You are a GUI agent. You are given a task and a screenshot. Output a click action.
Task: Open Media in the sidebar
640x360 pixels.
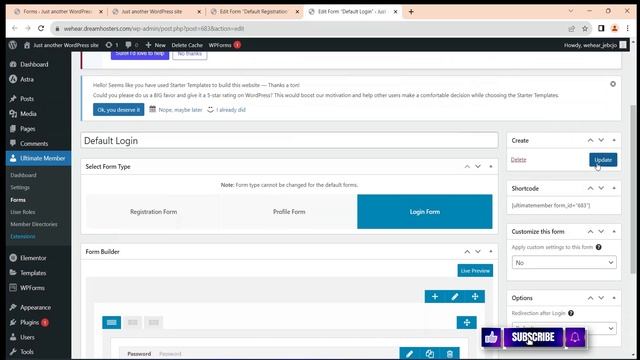pyautogui.click(x=28, y=114)
